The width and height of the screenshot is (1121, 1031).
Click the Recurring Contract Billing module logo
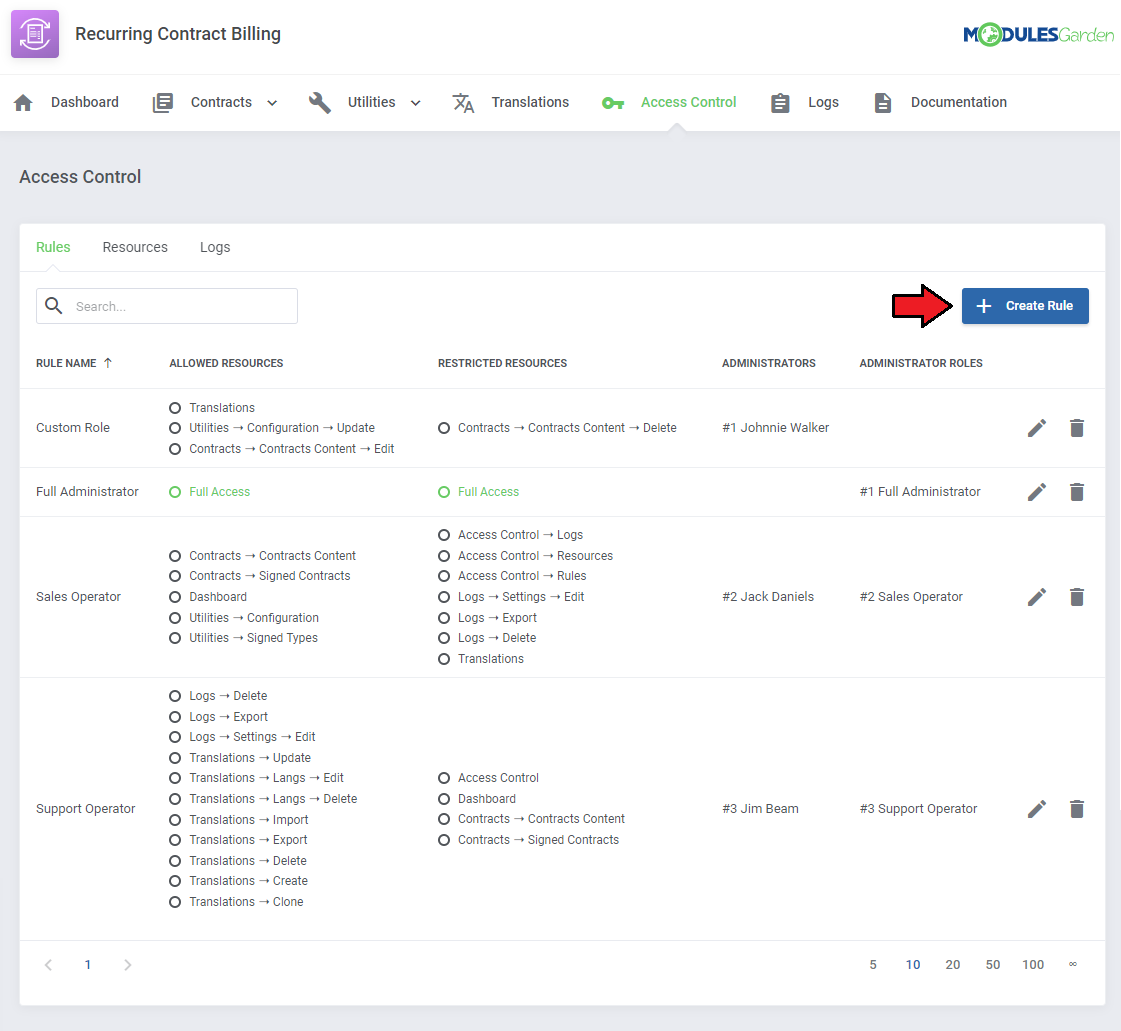click(x=35, y=34)
